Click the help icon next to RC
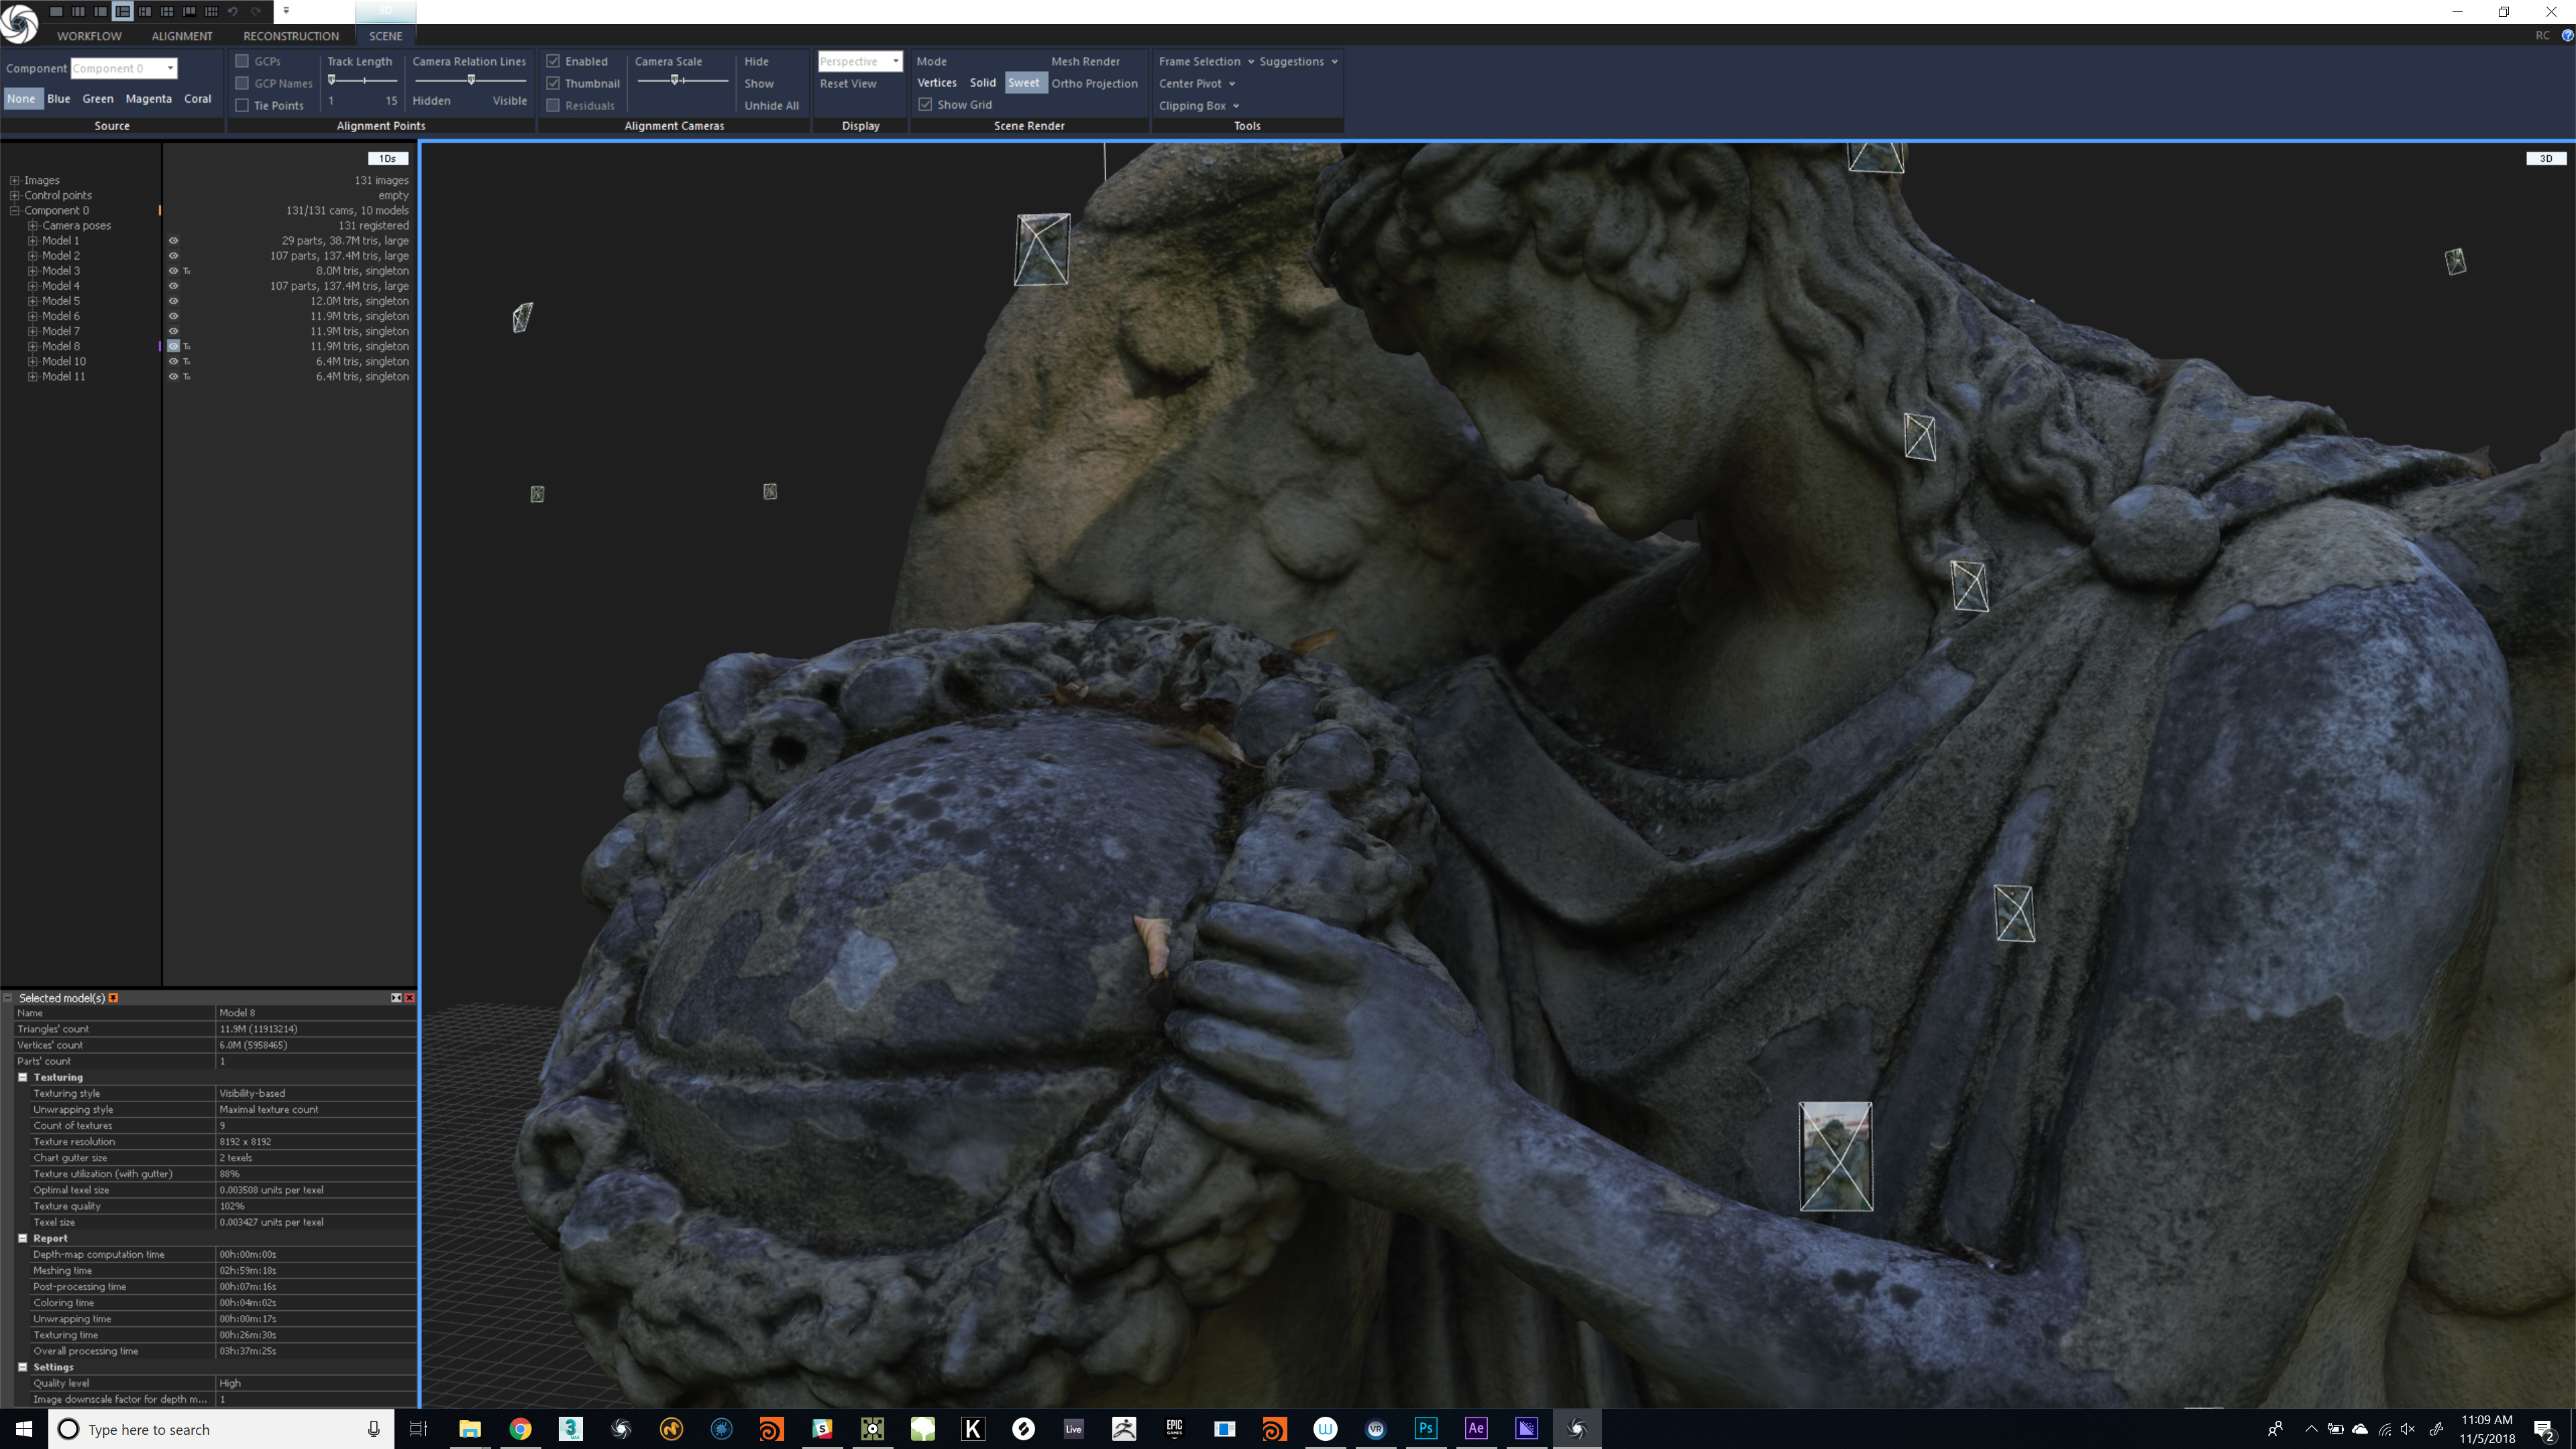2576x1449 pixels. [2566, 35]
